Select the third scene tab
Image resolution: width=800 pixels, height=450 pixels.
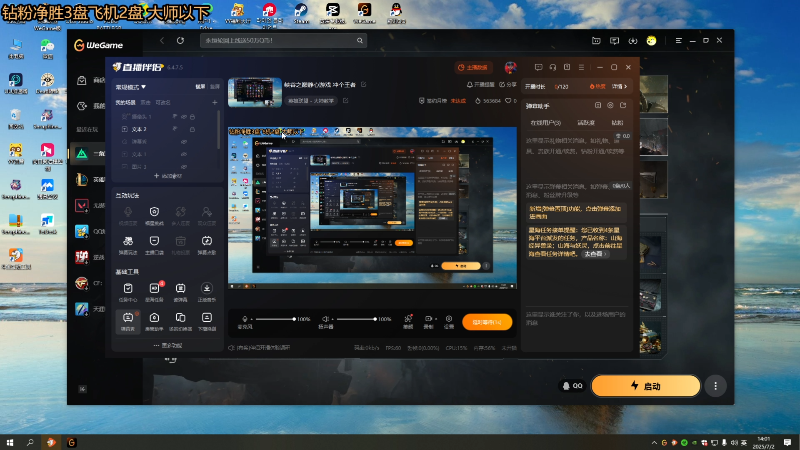(163, 103)
